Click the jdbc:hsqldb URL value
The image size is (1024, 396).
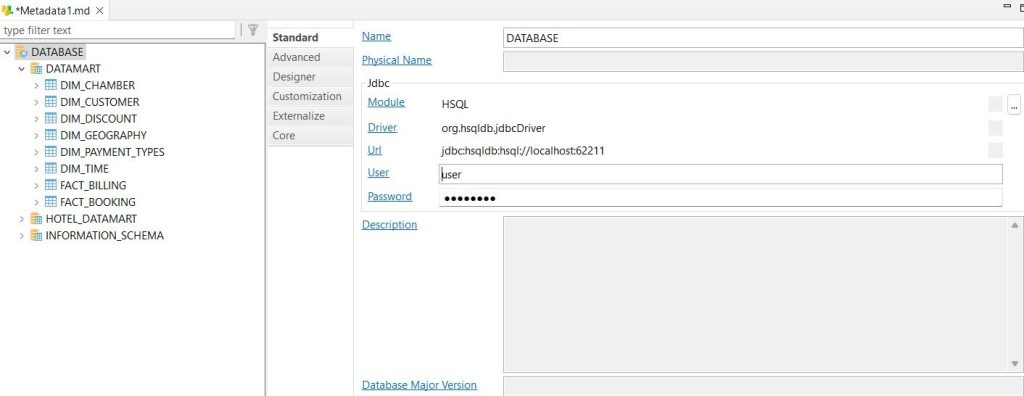click(523, 151)
